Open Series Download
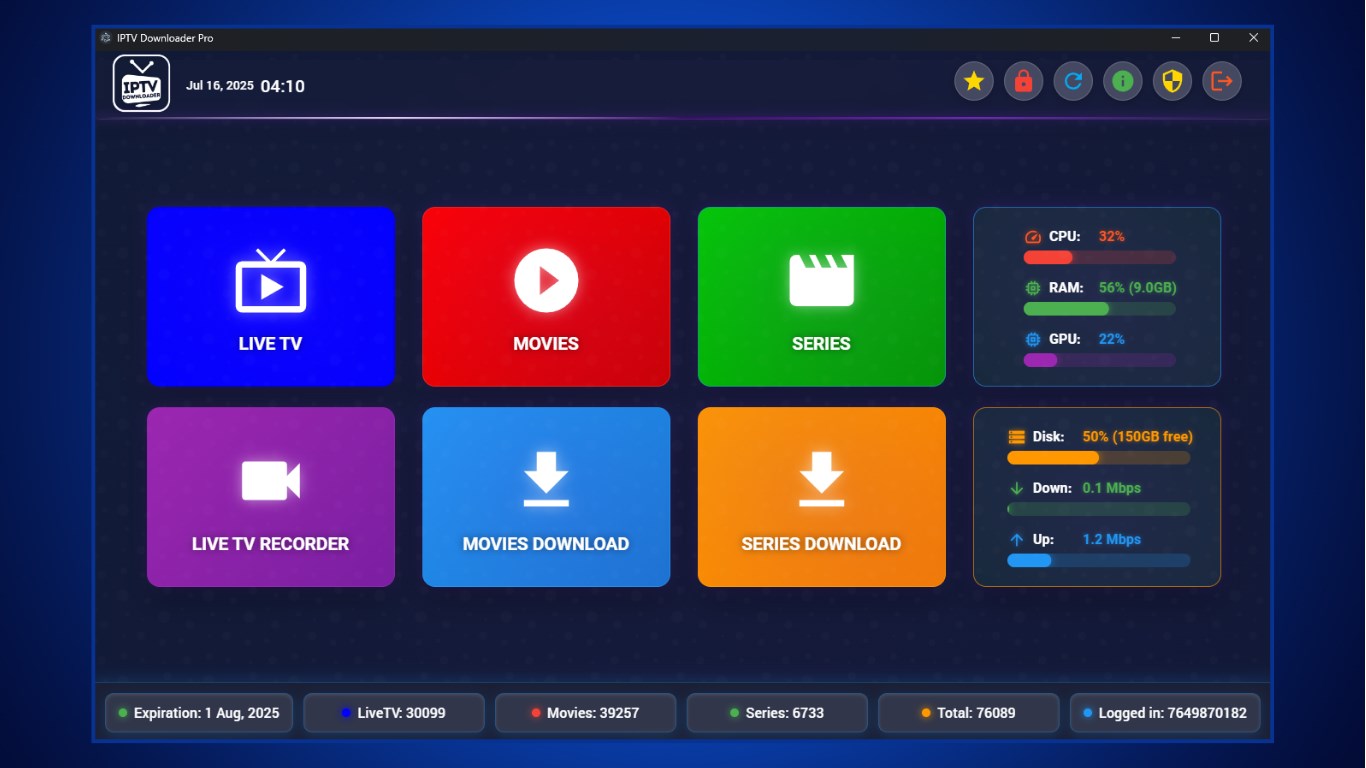The image size is (1366, 768). pyautogui.click(x=821, y=496)
